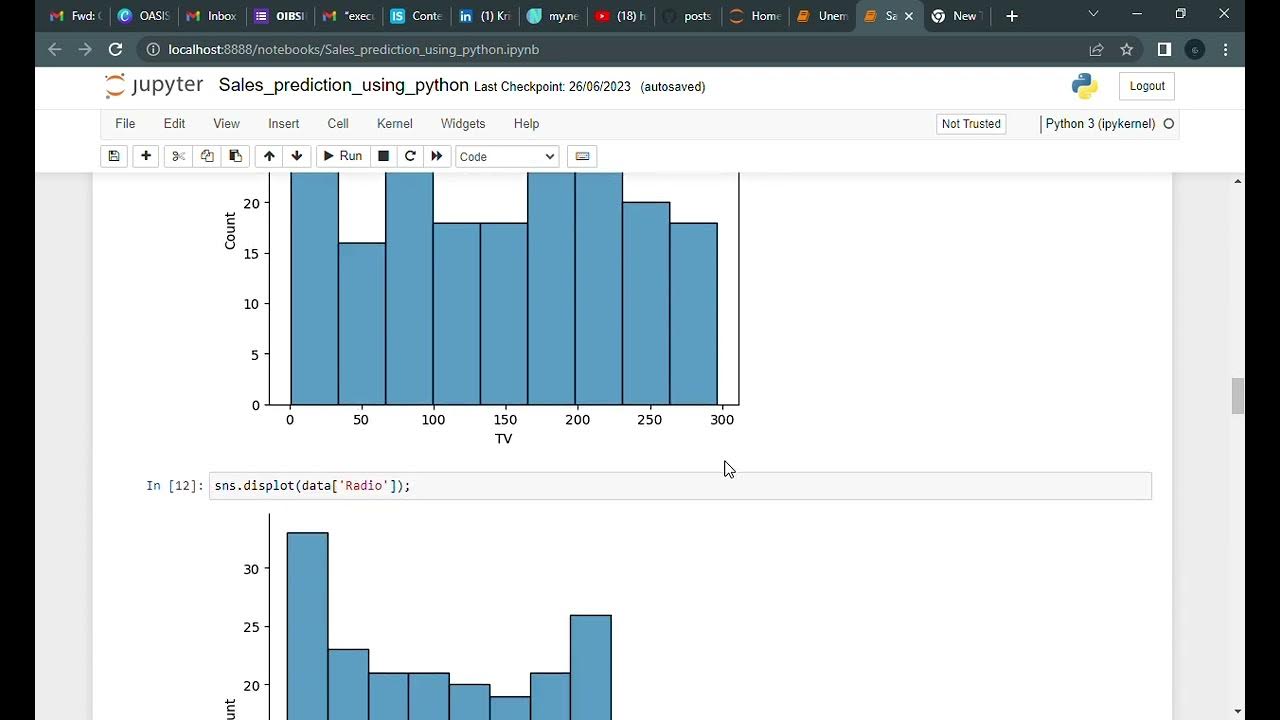Move selected cell up arrow
The width and height of the screenshot is (1280, 720).
(x=269, y=156)
